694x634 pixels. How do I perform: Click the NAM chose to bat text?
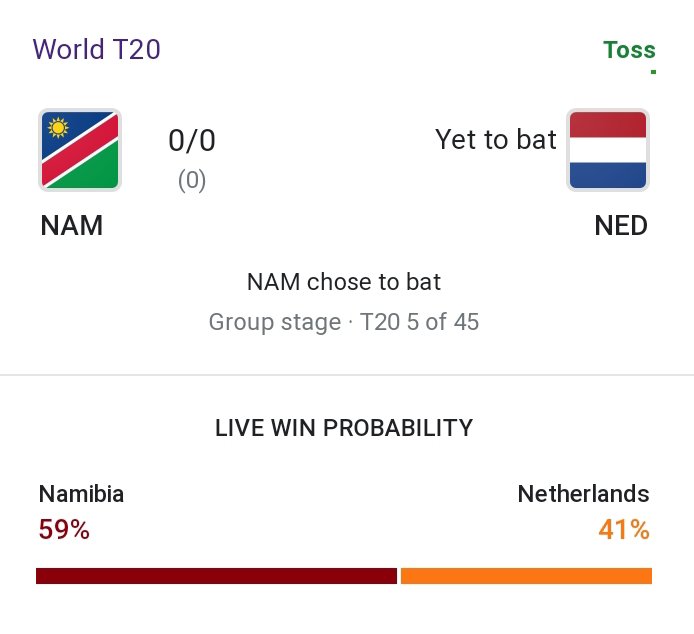[344, 282]
